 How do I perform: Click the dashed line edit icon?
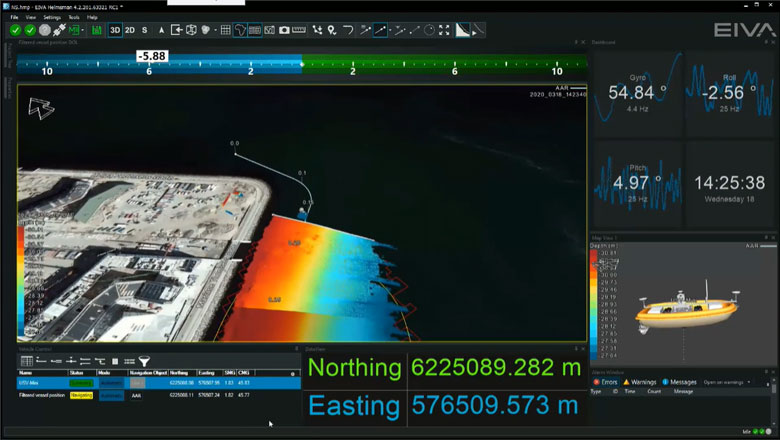click(x=399, y=30)
